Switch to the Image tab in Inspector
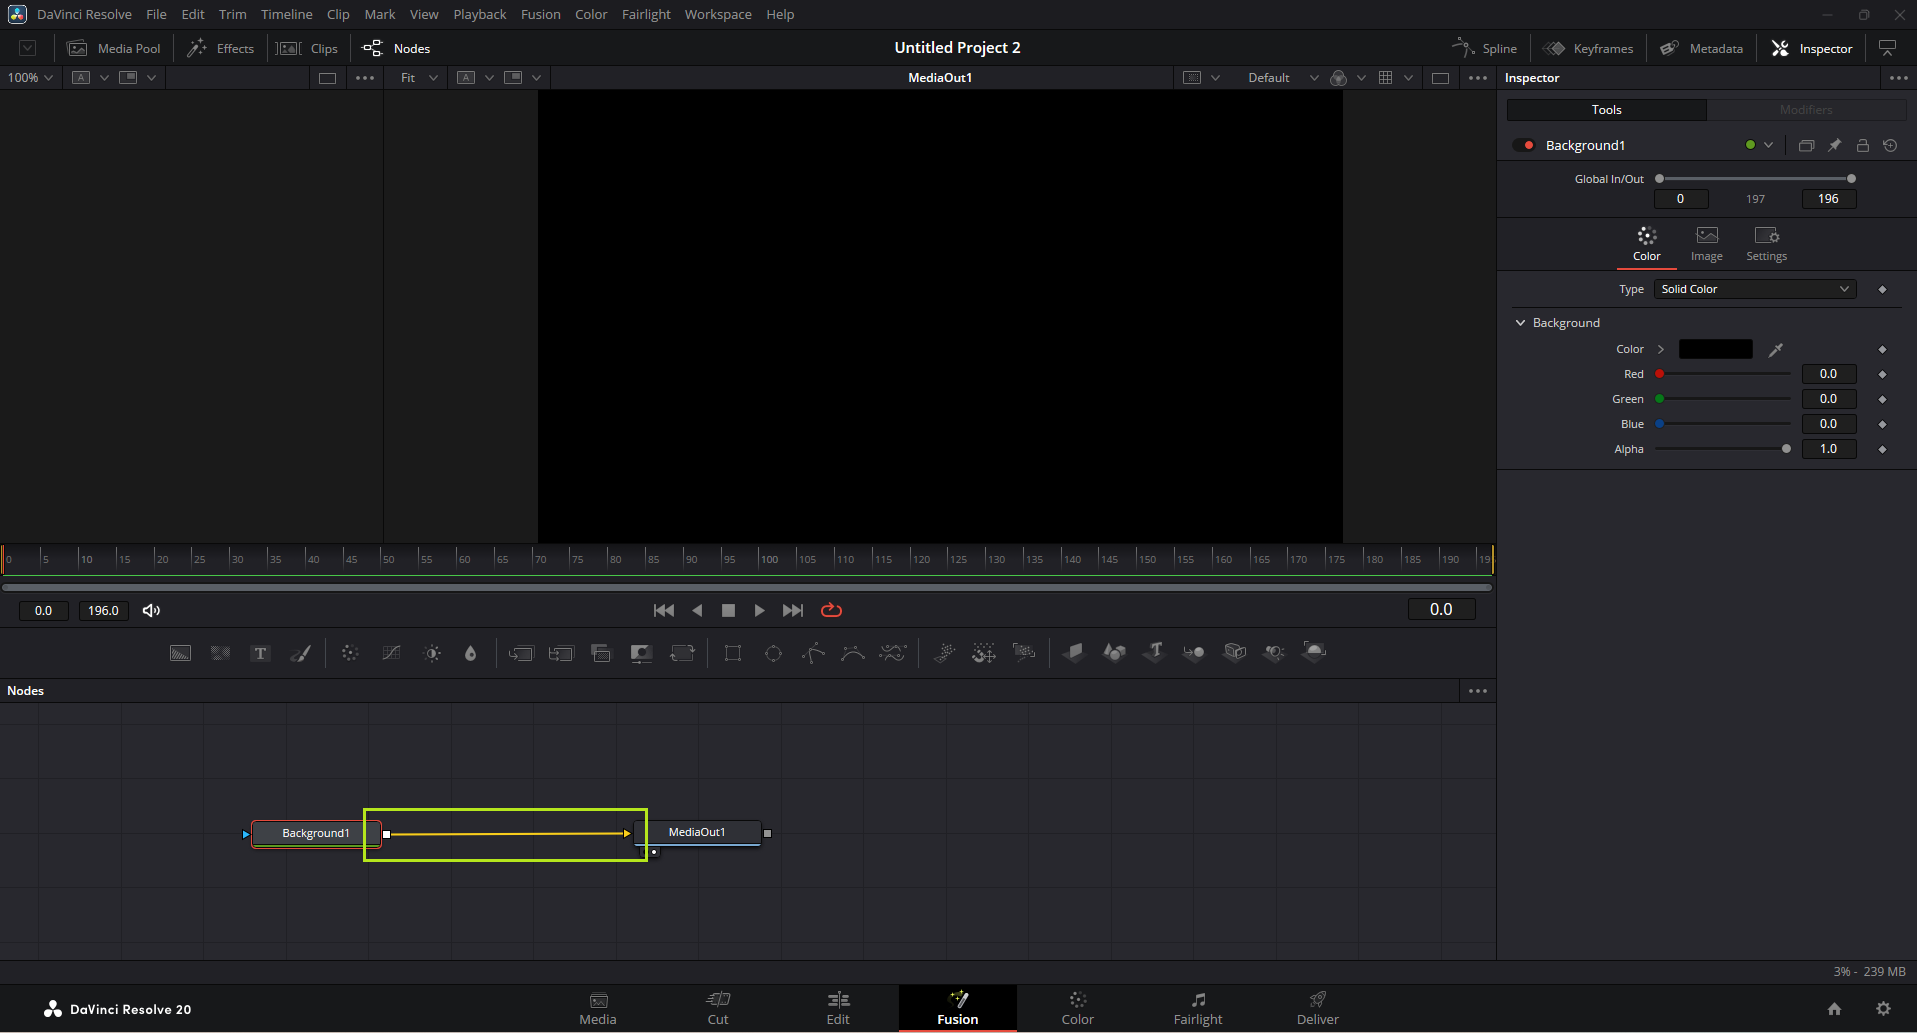1917x1033 pixels. [1706, 243]
